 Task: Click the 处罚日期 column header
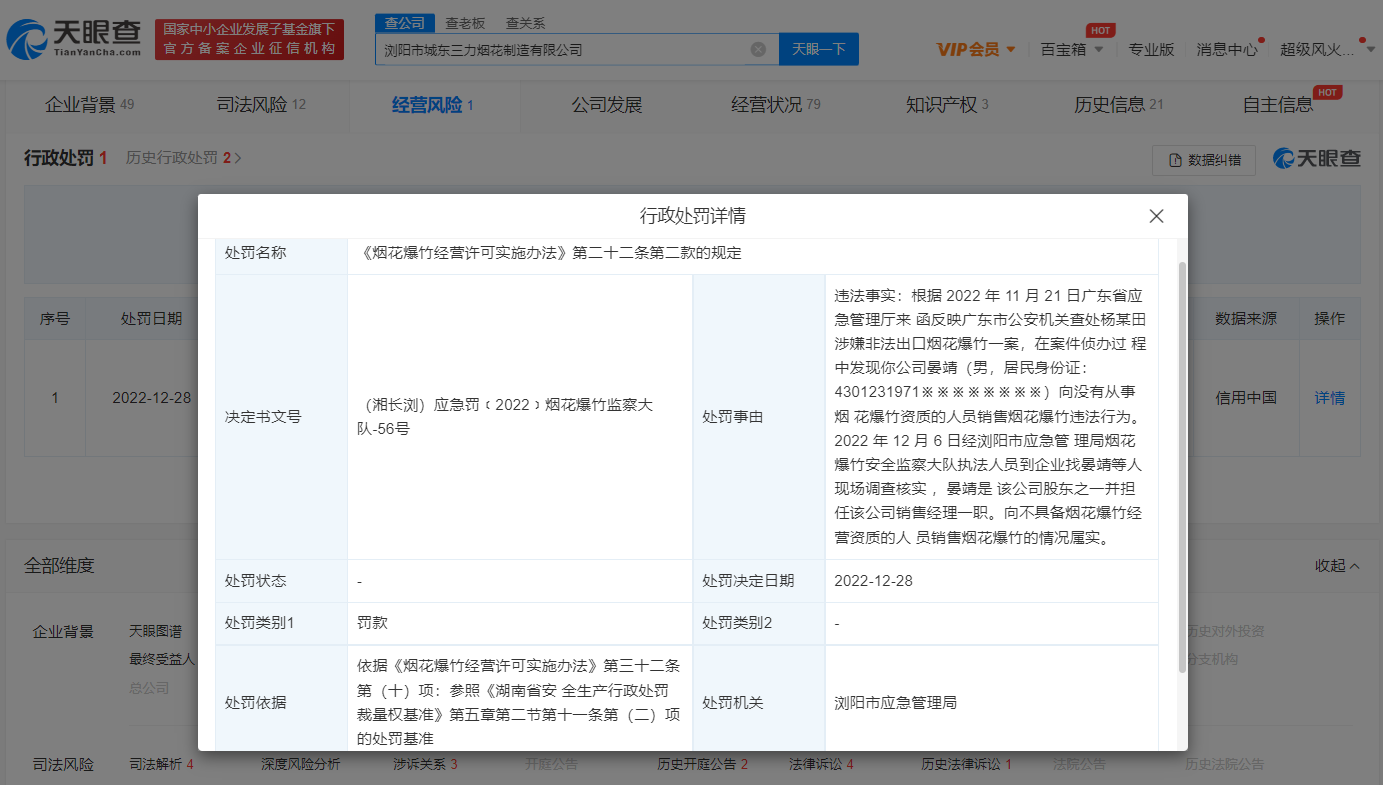point(151,318)
